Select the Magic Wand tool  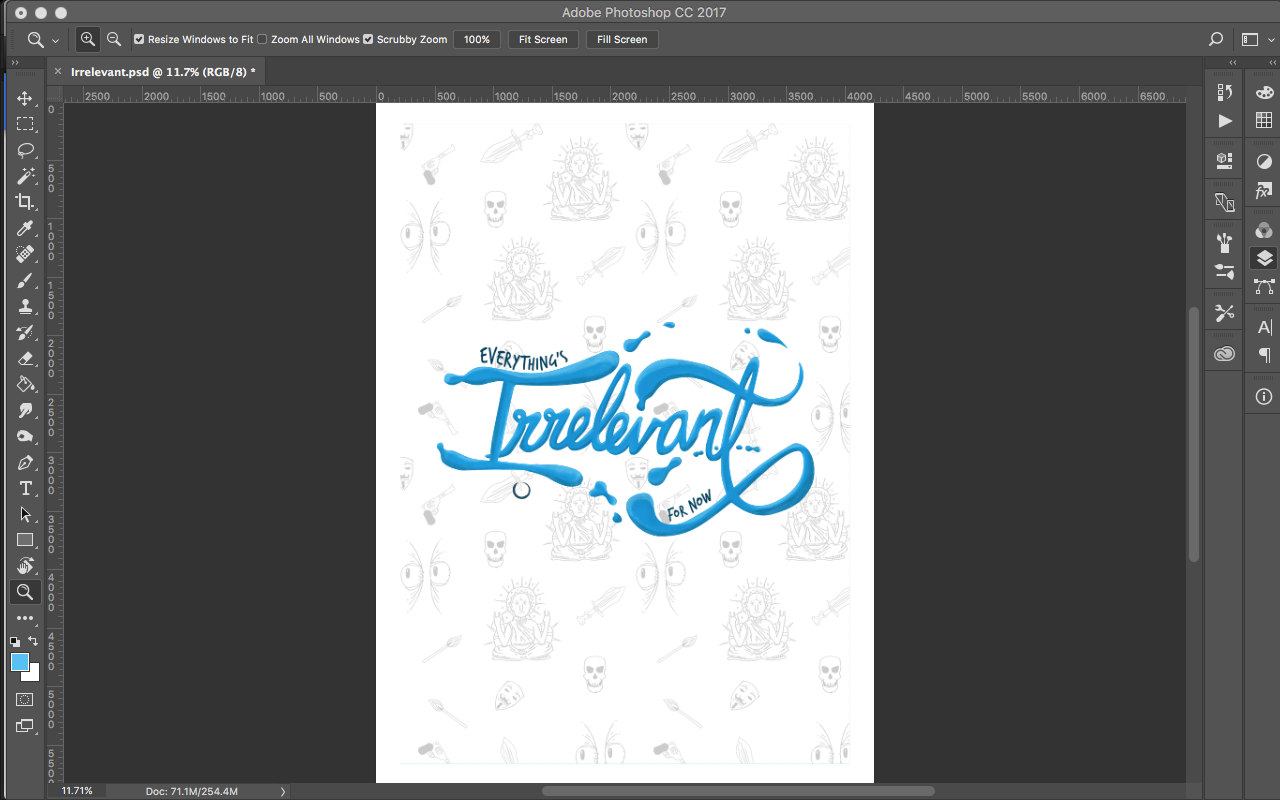[25, 176]
